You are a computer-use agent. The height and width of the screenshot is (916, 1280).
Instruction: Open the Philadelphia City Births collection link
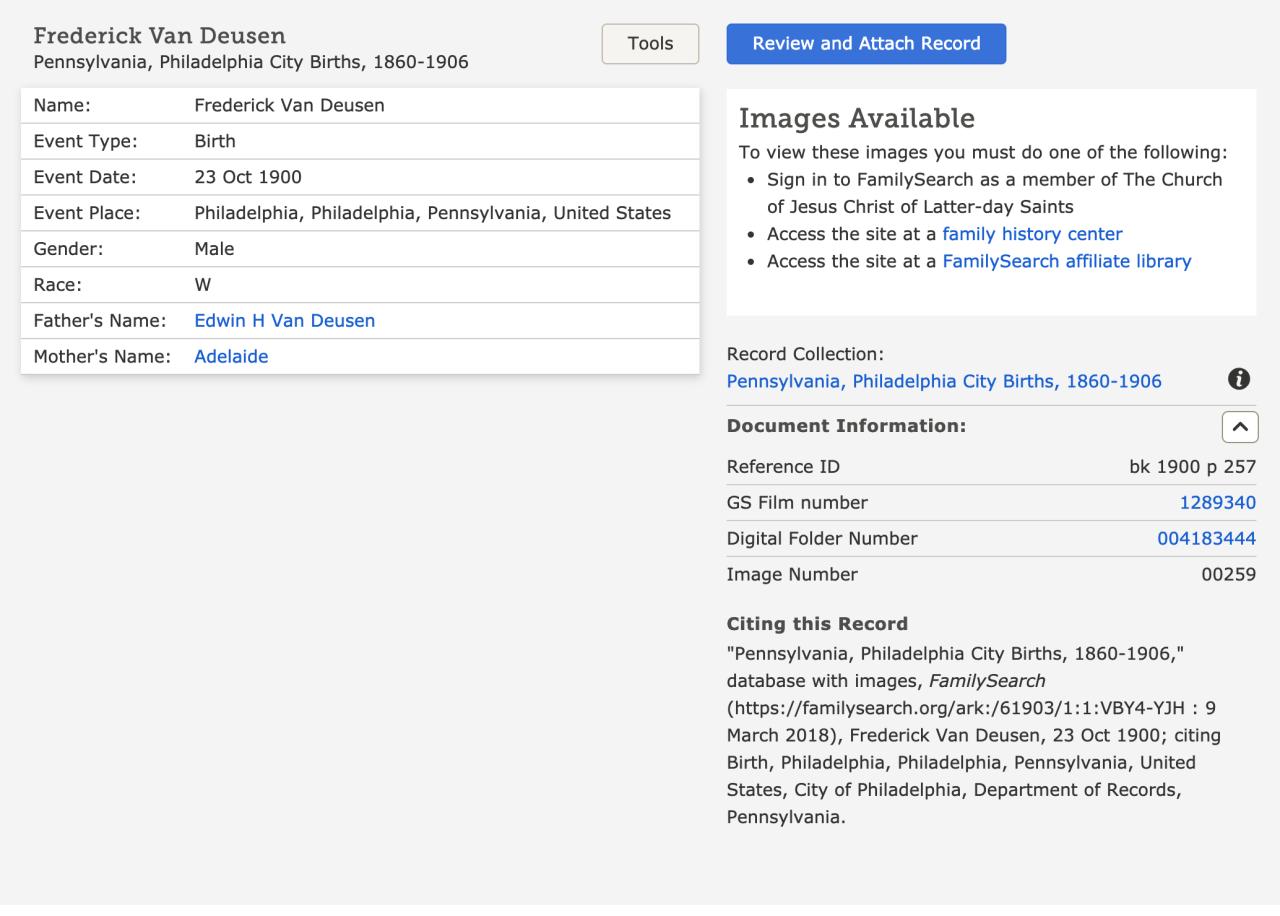tap(943, 381)
